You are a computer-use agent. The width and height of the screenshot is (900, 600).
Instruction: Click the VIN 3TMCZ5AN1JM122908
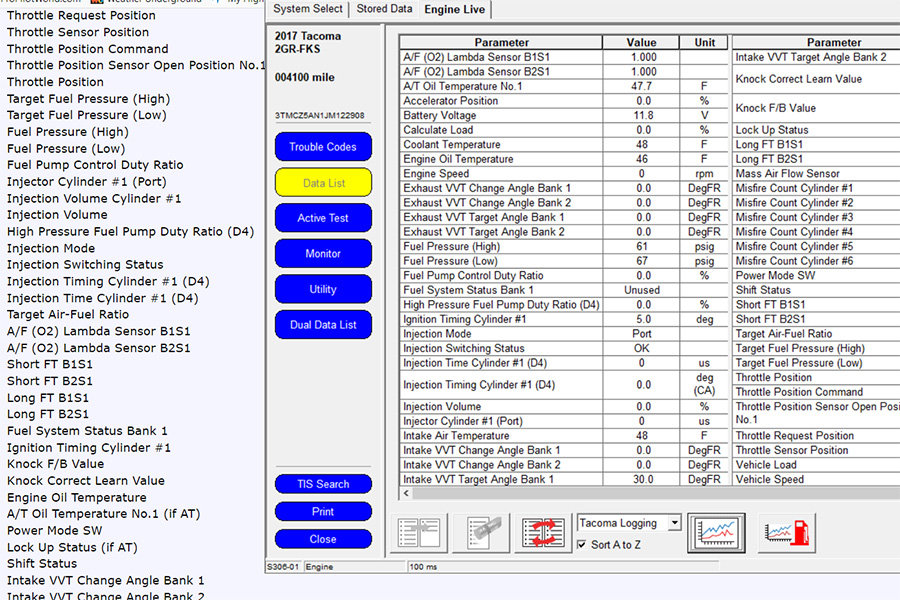pyautogui.click(x=319, y=115)
